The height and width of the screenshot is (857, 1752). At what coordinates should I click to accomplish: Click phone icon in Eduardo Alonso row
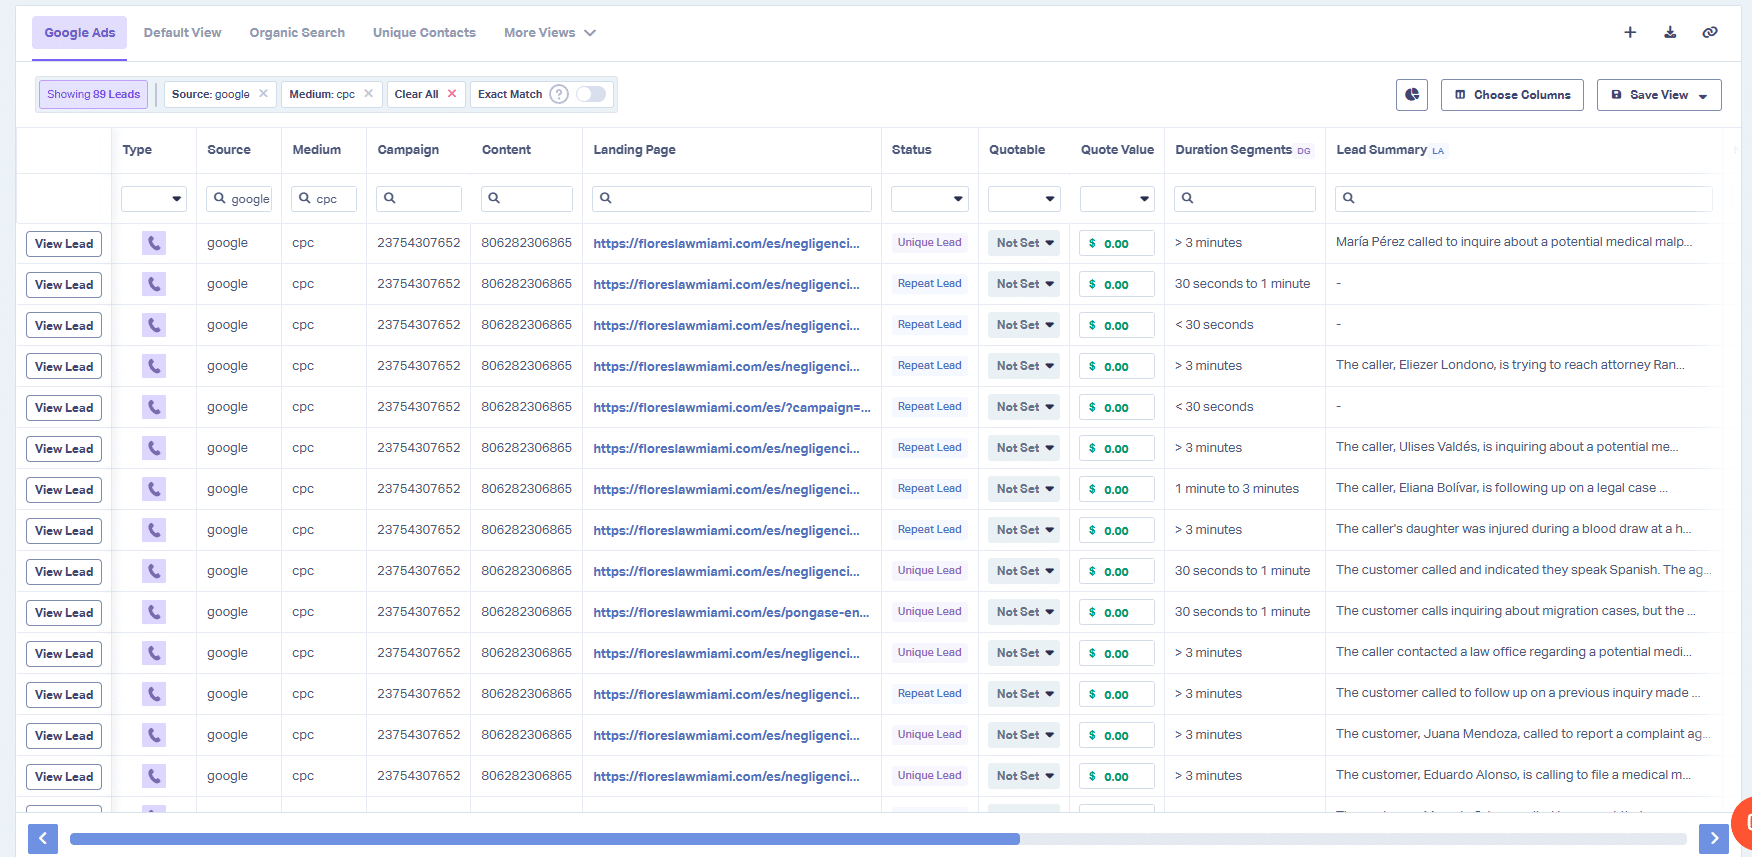(x=154, y=776)
